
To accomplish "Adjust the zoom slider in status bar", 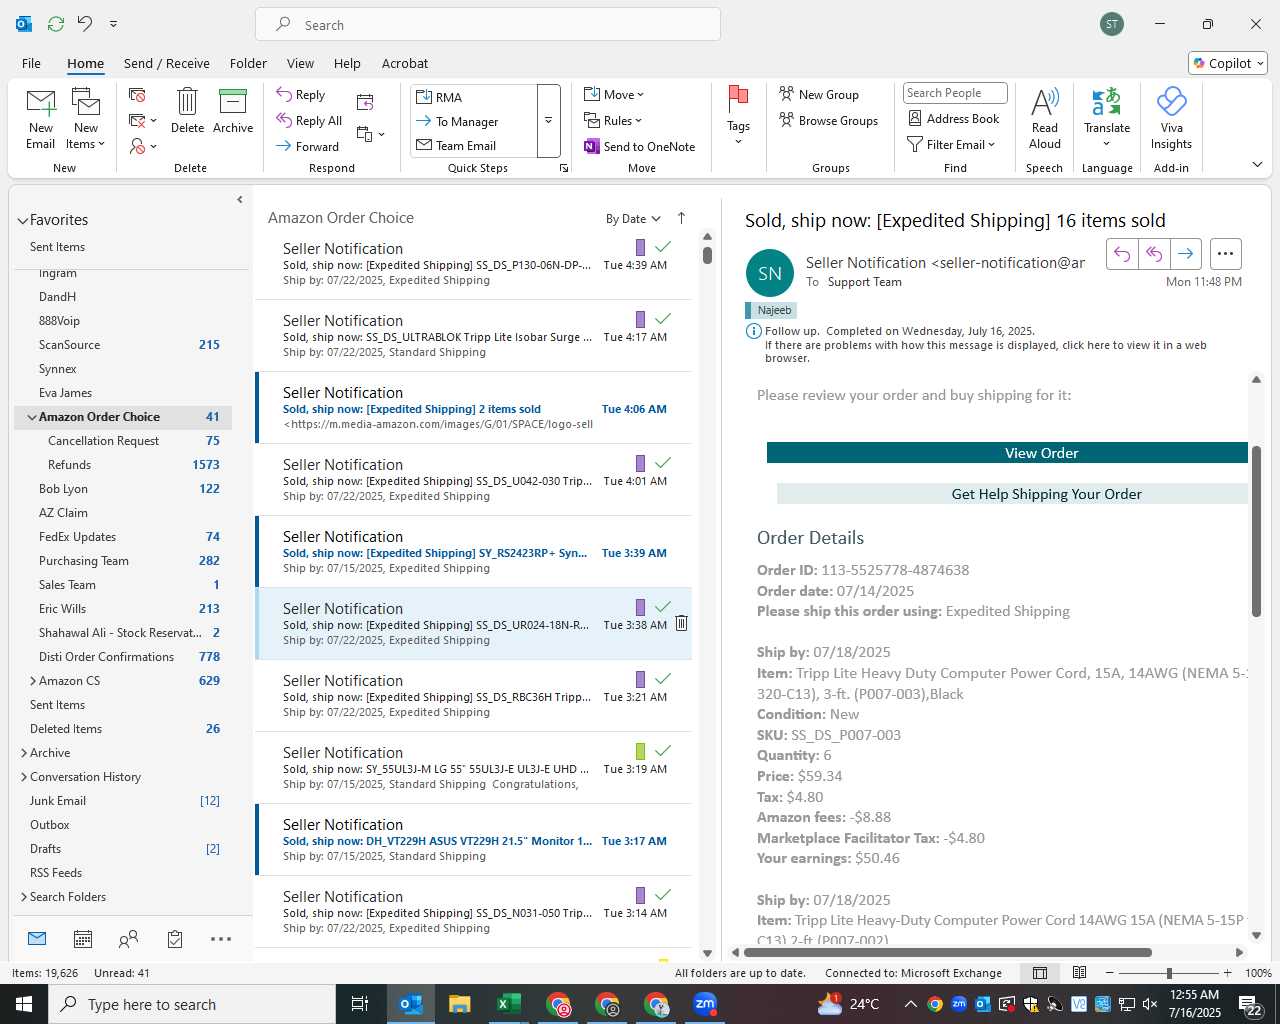I will pyautogui.click(x=1169, y=973).
